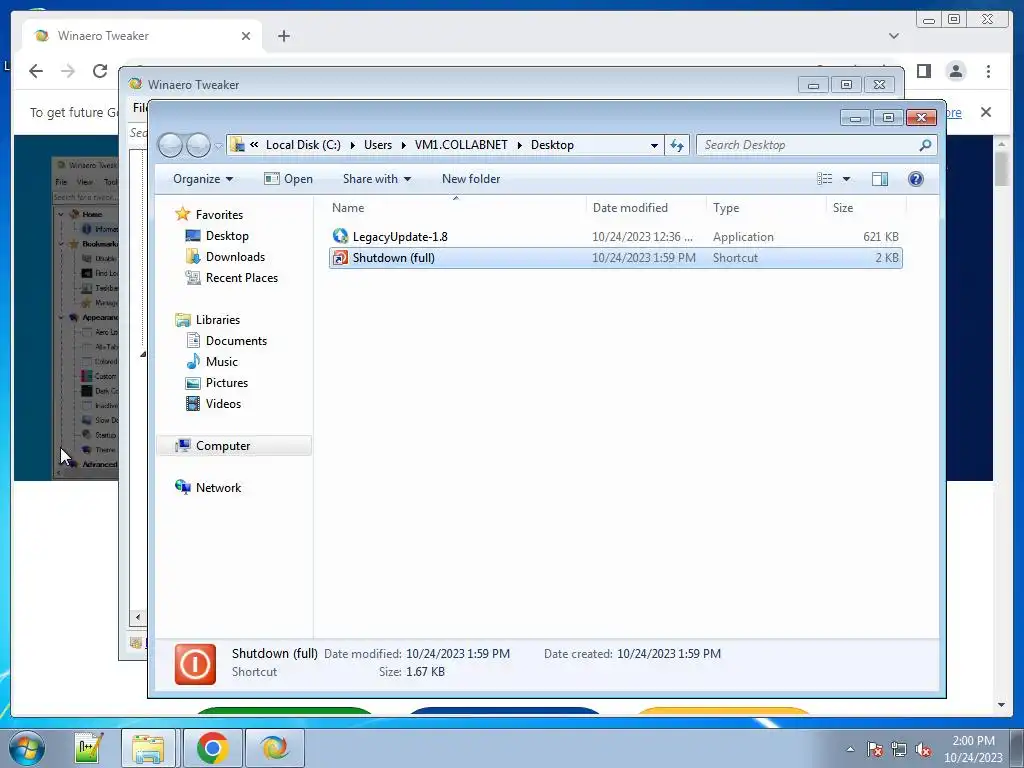Close the Winaero Tweaker Chrome tab
The height and width of the screenshot is (768, 1024).
pyautogui.click(x=246, y=36)
